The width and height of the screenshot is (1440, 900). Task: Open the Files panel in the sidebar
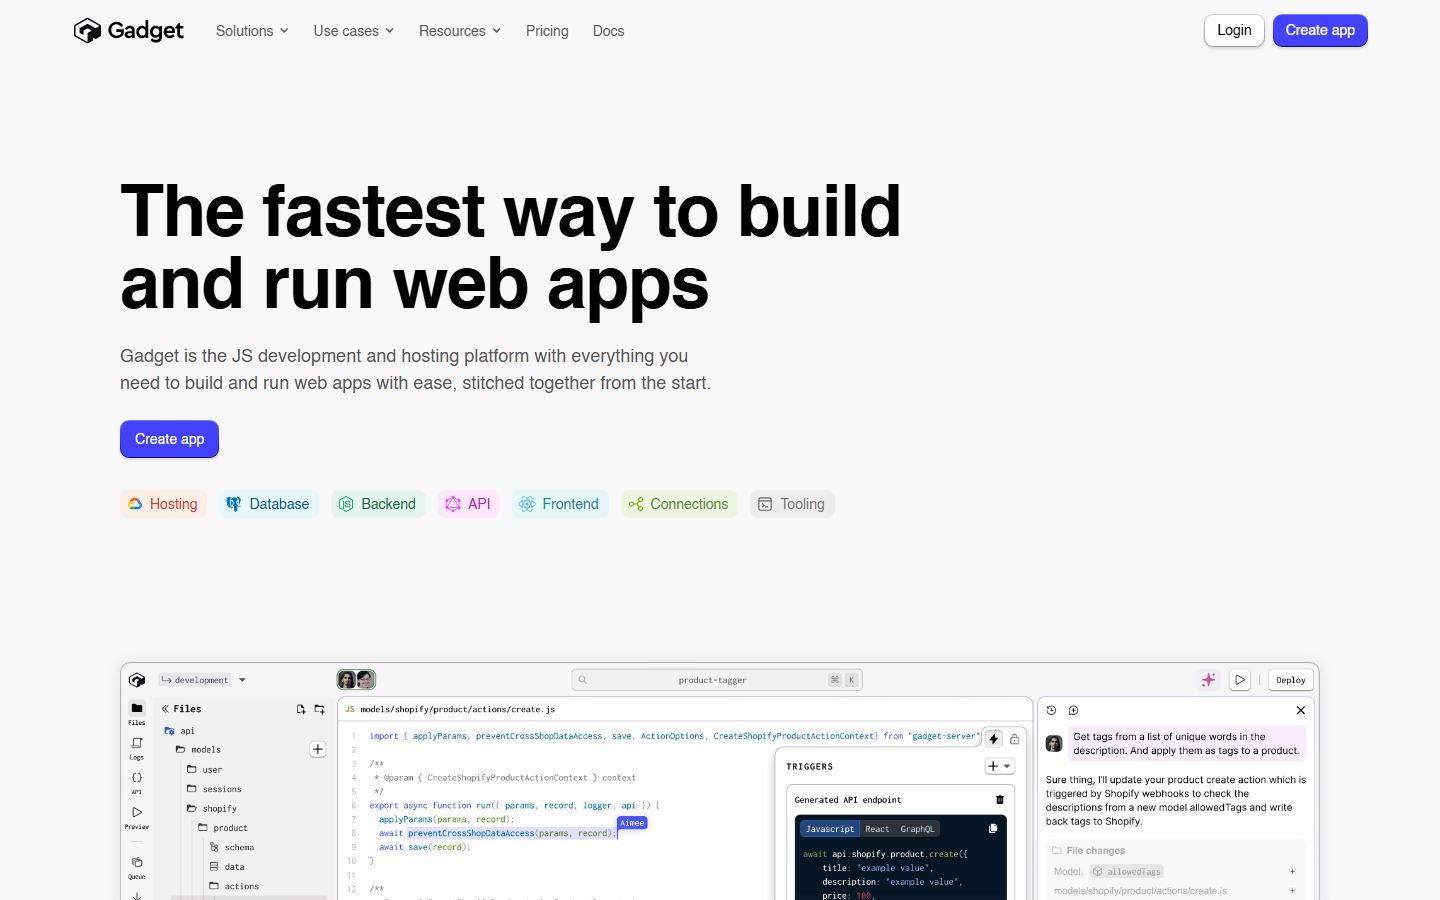(x=137, y=708)
